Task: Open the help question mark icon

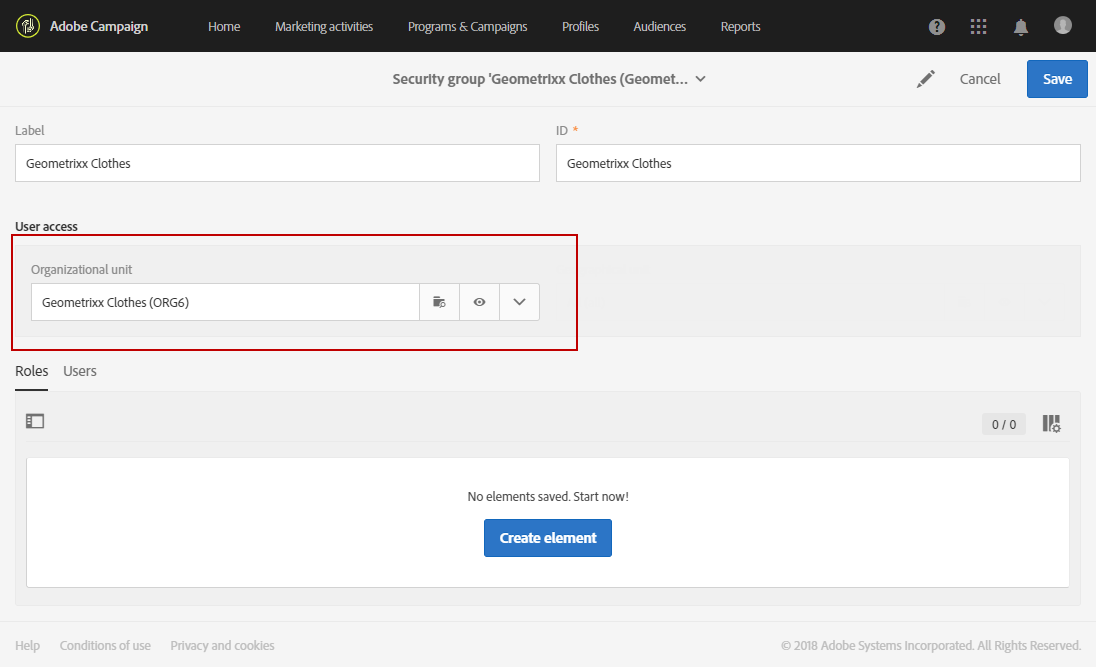Action: click(937, 27)
